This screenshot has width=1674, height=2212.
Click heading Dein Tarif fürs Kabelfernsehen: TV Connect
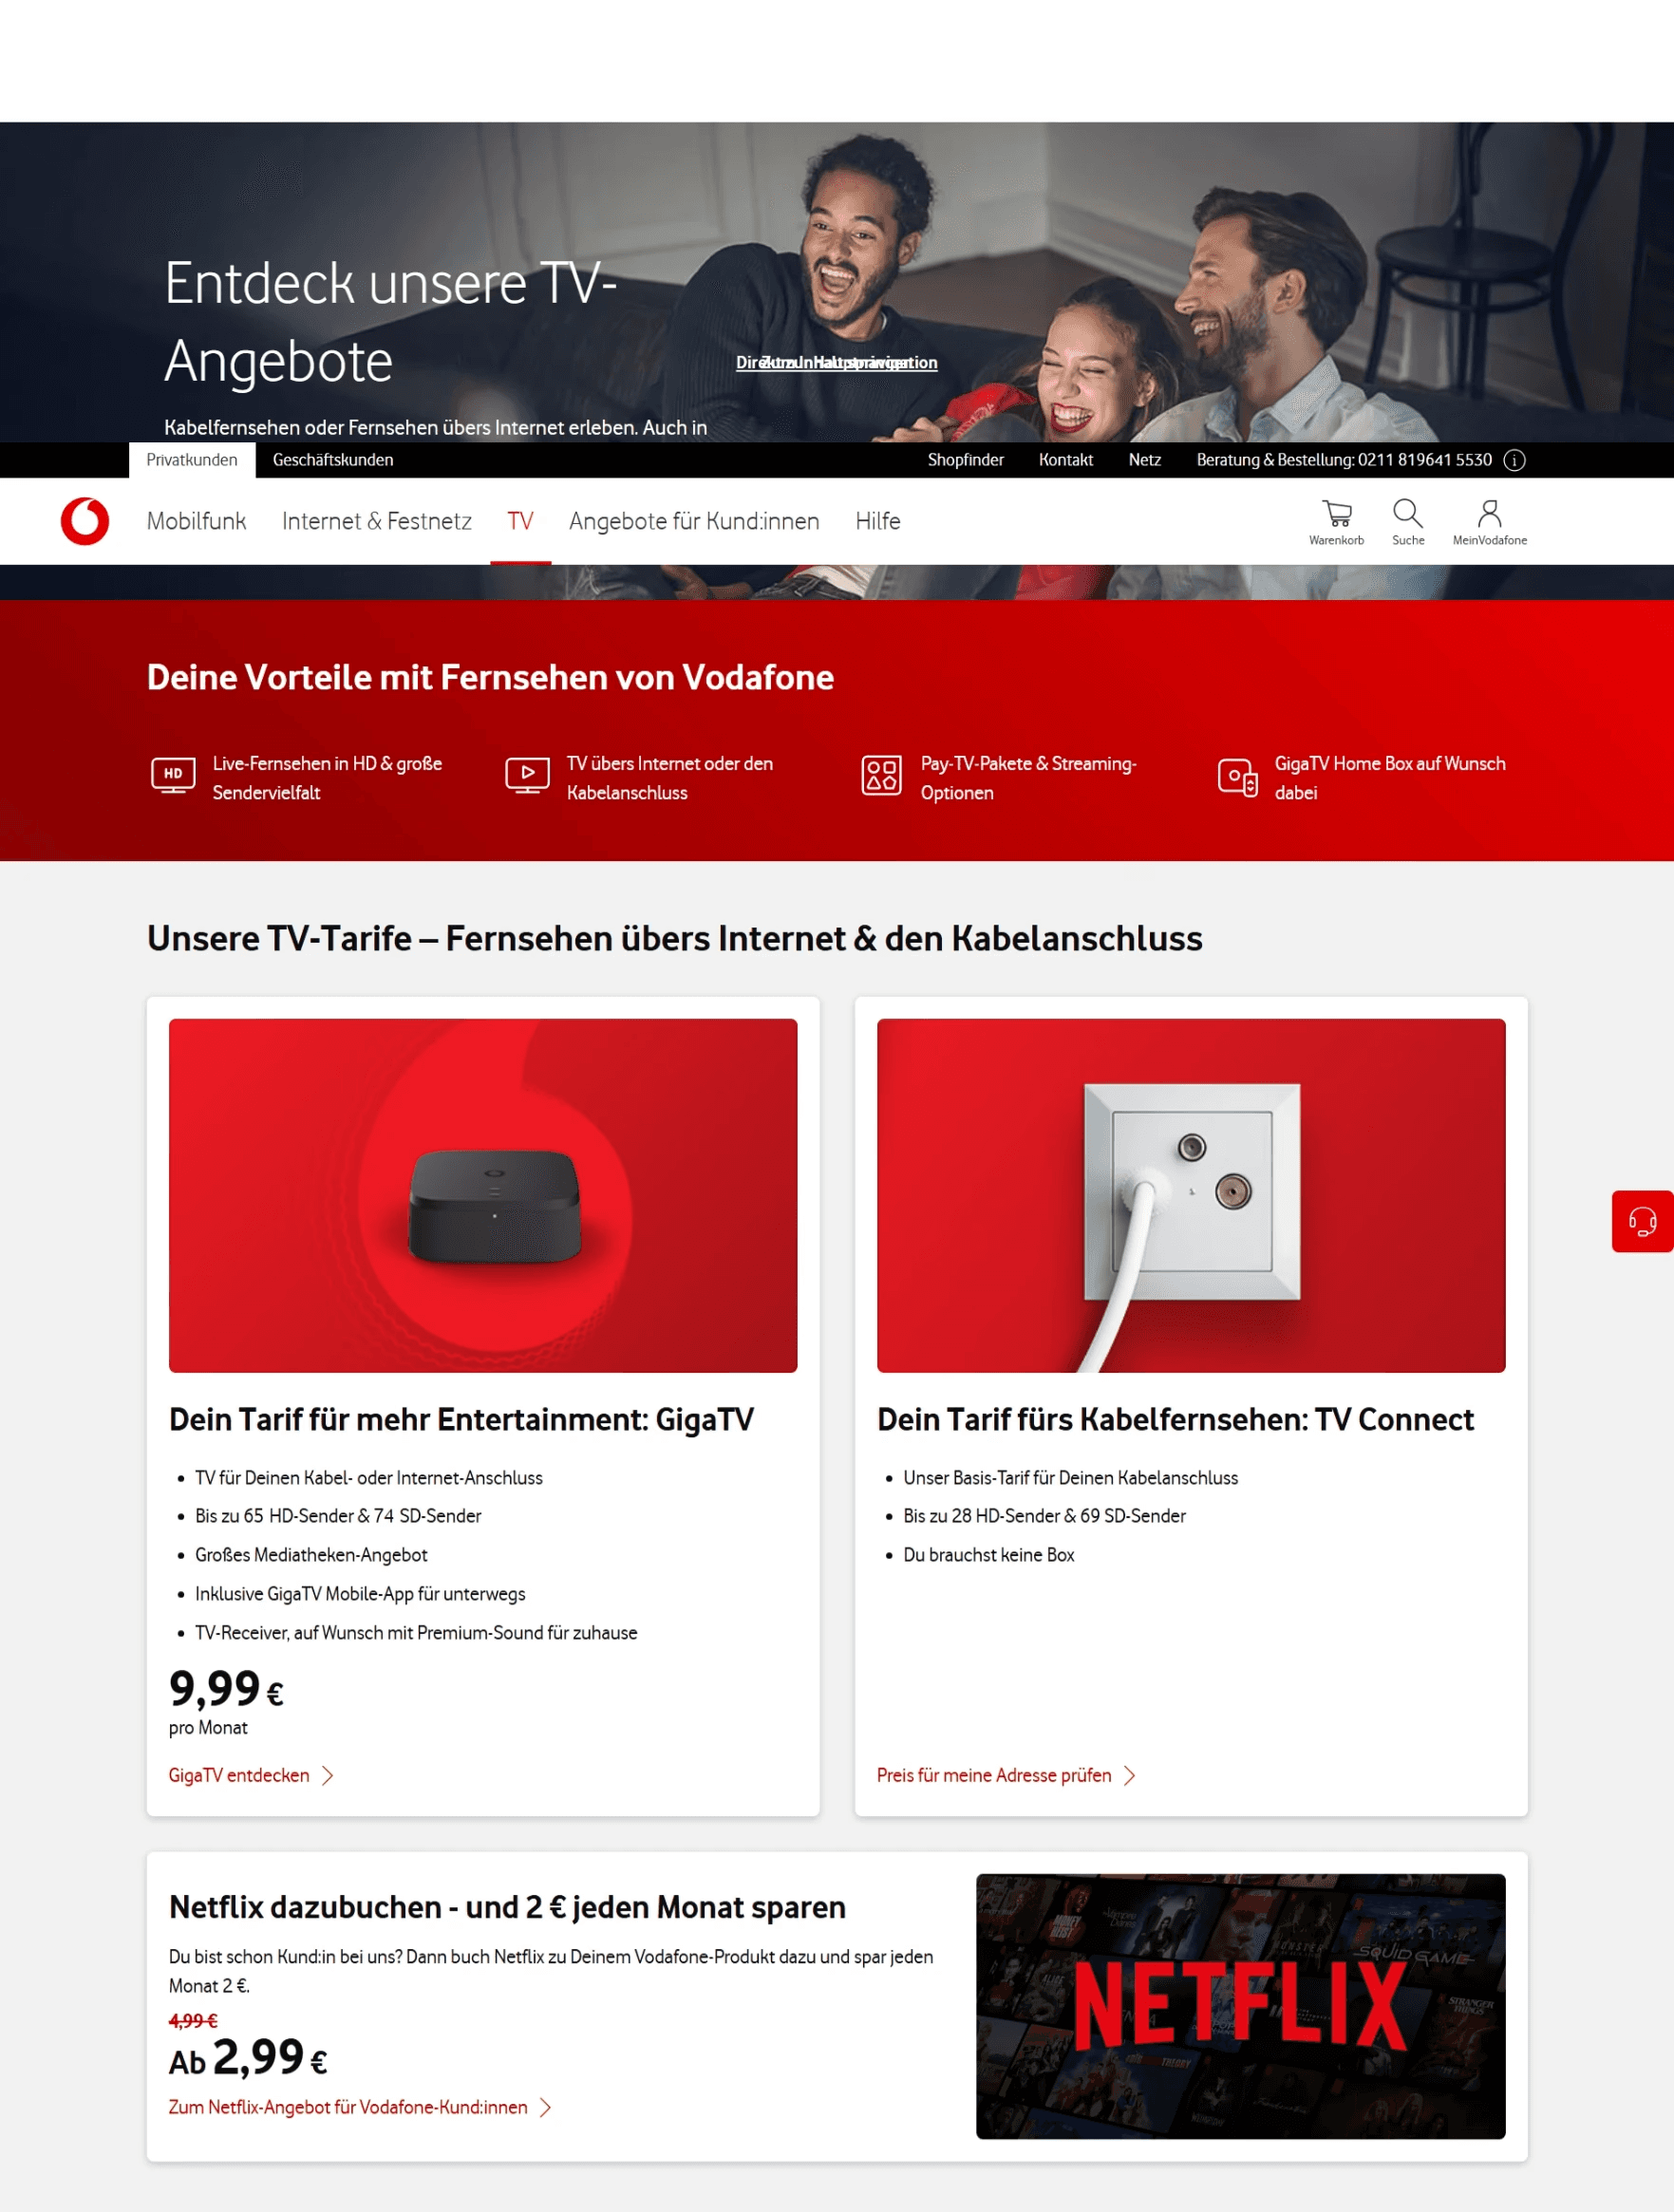point(1175,1419)
